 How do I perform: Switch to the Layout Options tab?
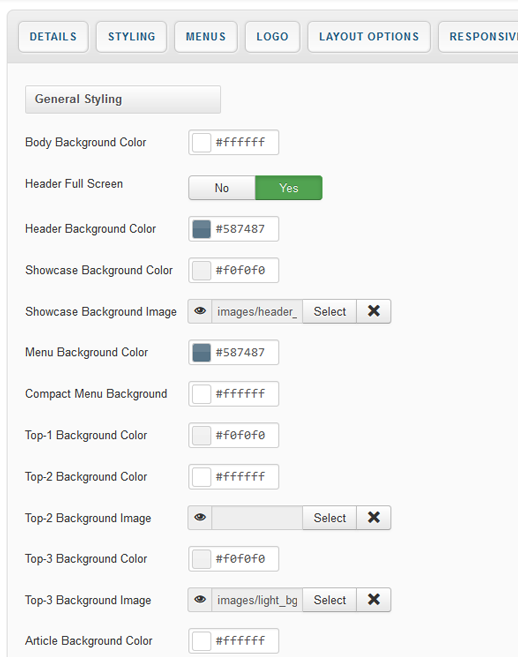tap(369, 37)
